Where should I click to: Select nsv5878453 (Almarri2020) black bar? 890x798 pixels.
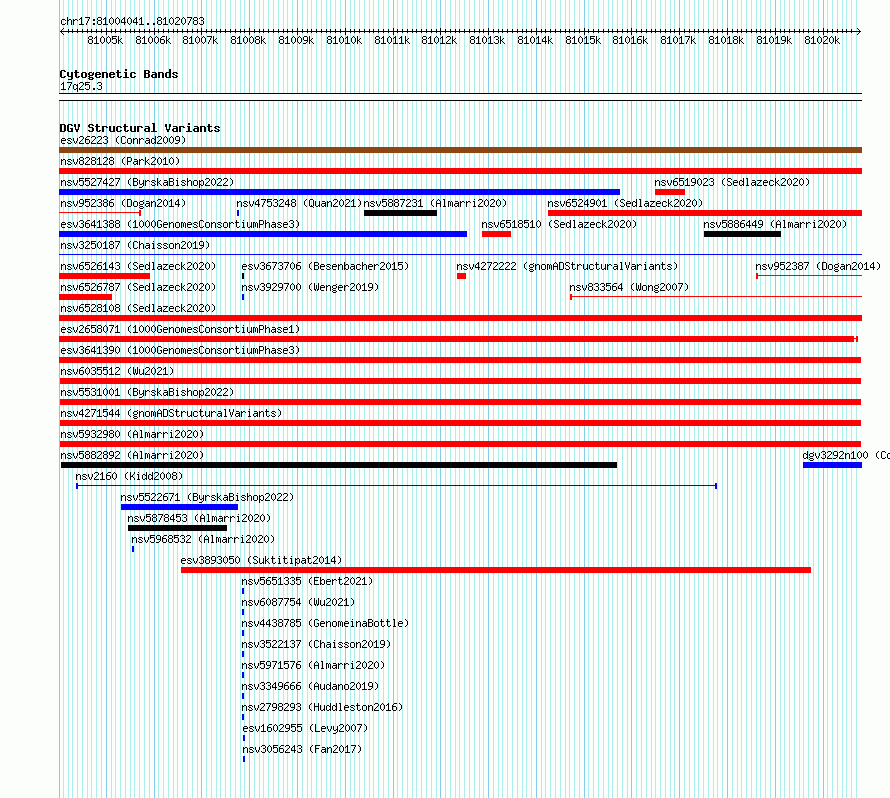click(178, 528)
